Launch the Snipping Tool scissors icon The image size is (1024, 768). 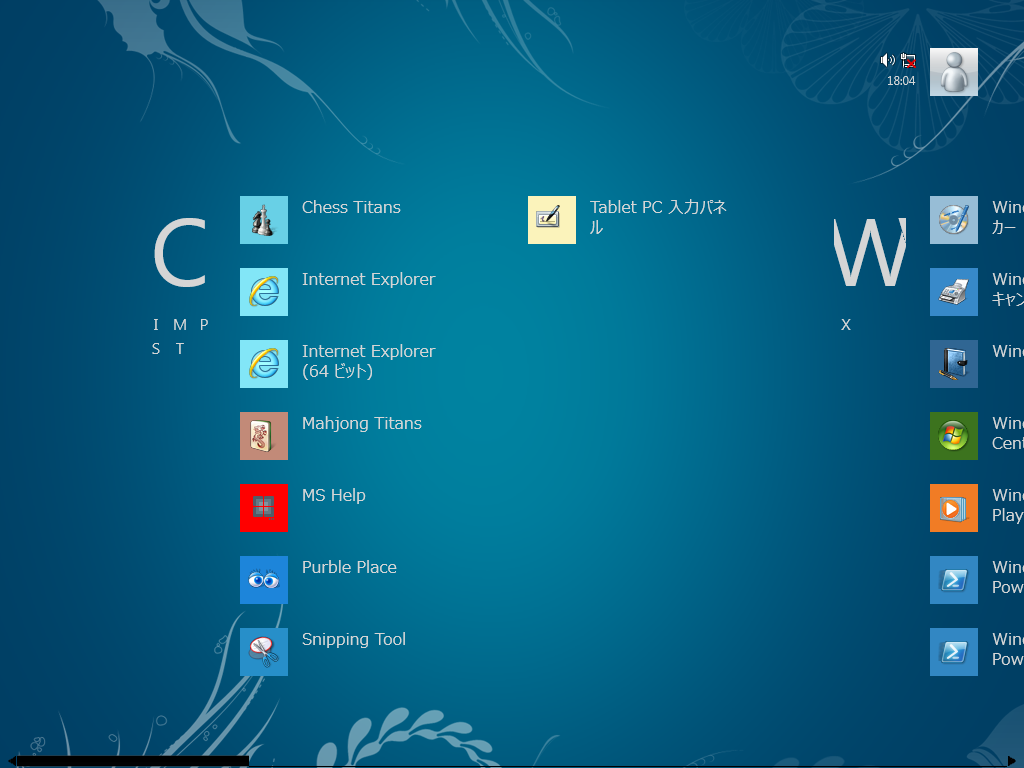pyautogui.click(x=264, y=652)
